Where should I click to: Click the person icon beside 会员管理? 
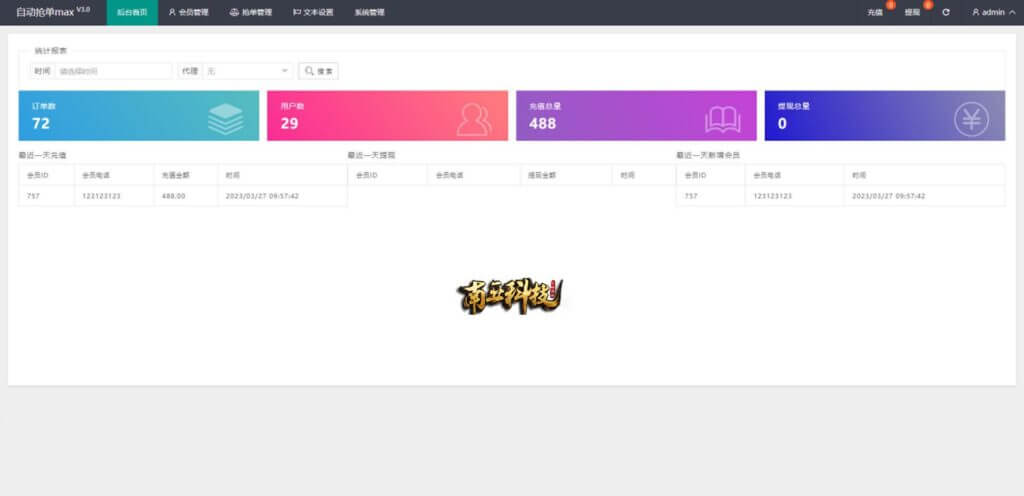click(172, 12)
